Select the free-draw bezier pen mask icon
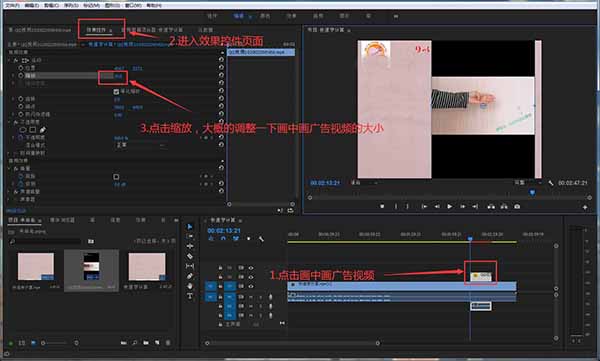The width and height of the screenshot is (600, 361). (x=42, y=130)
